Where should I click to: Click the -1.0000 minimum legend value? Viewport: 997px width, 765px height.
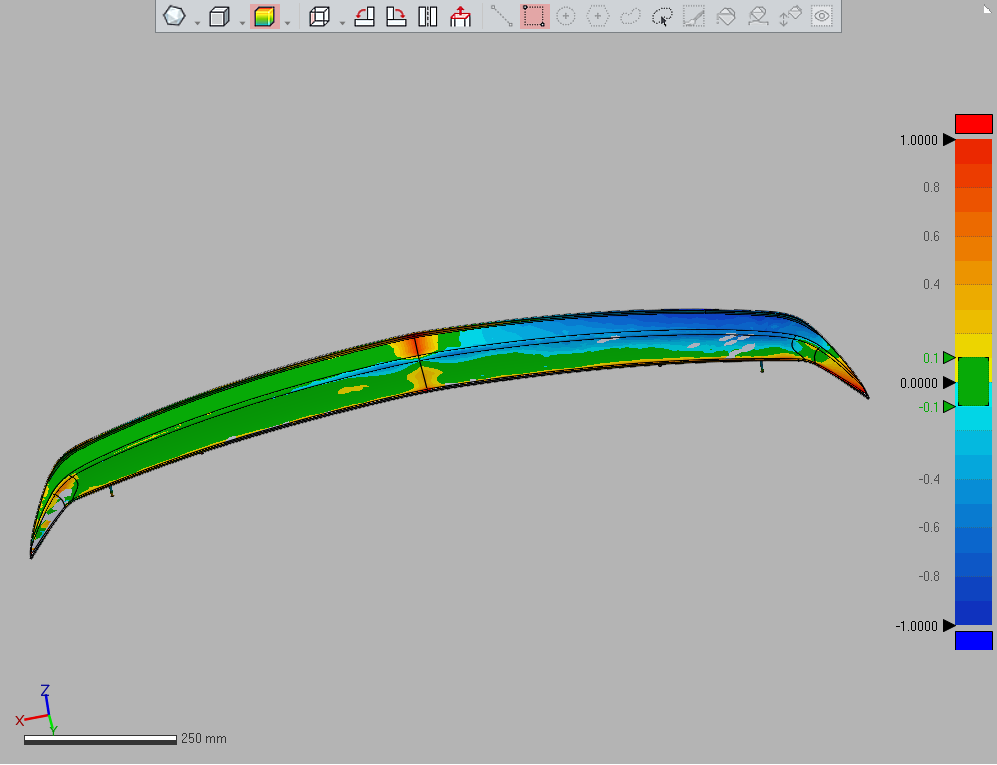[916, 626]
